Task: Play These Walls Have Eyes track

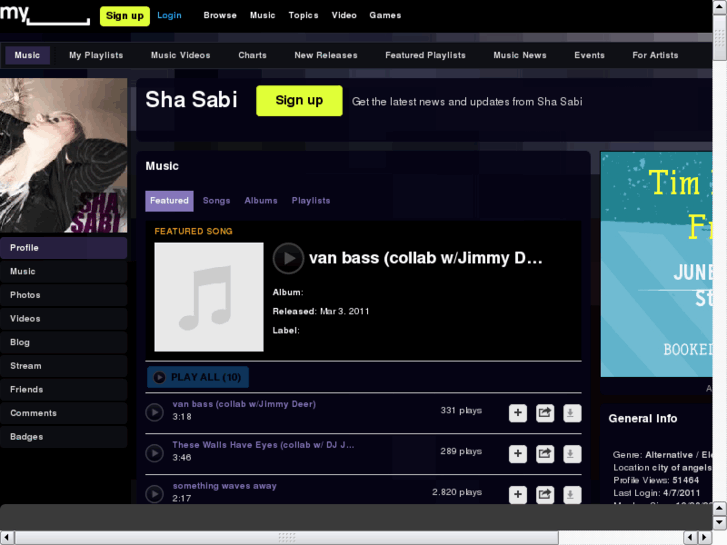Action: 154,453
